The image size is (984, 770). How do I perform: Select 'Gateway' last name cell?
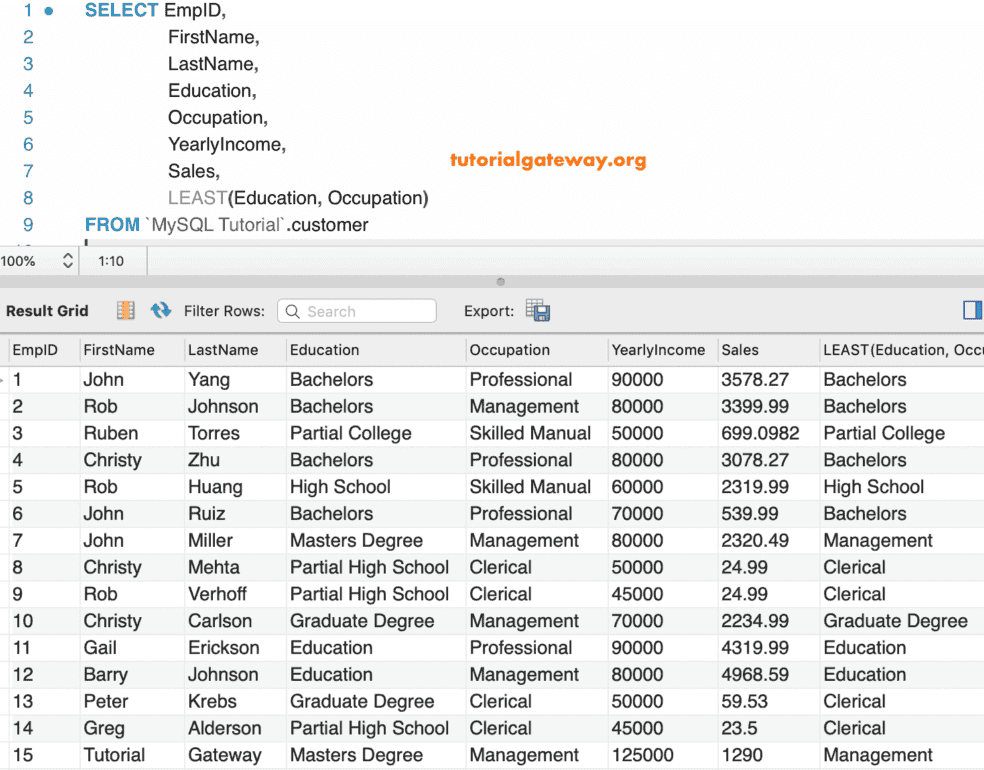click(x=225, y=756)
